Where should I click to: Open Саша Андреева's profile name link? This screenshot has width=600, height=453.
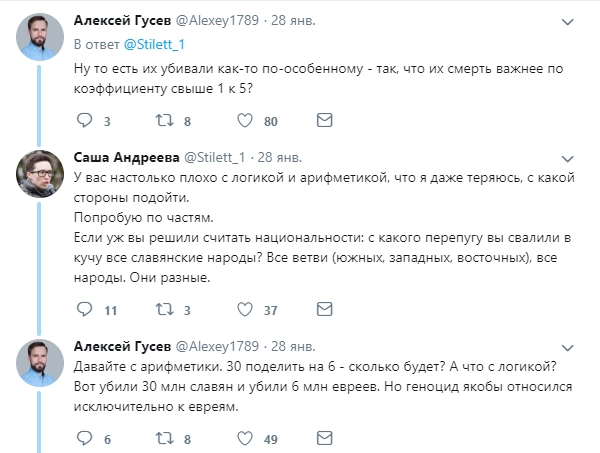pyautogui.click(x=124, y=157)
